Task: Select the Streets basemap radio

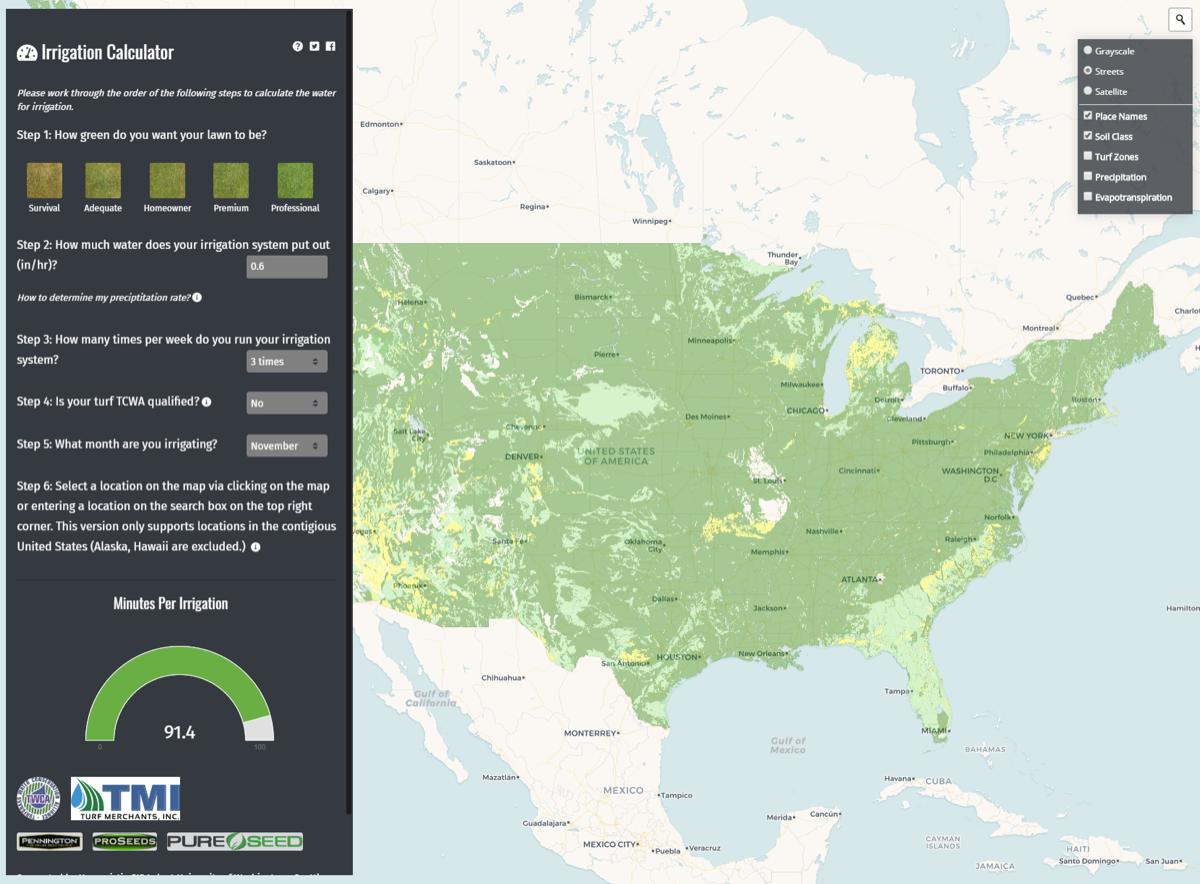Action: (1088, 71)
